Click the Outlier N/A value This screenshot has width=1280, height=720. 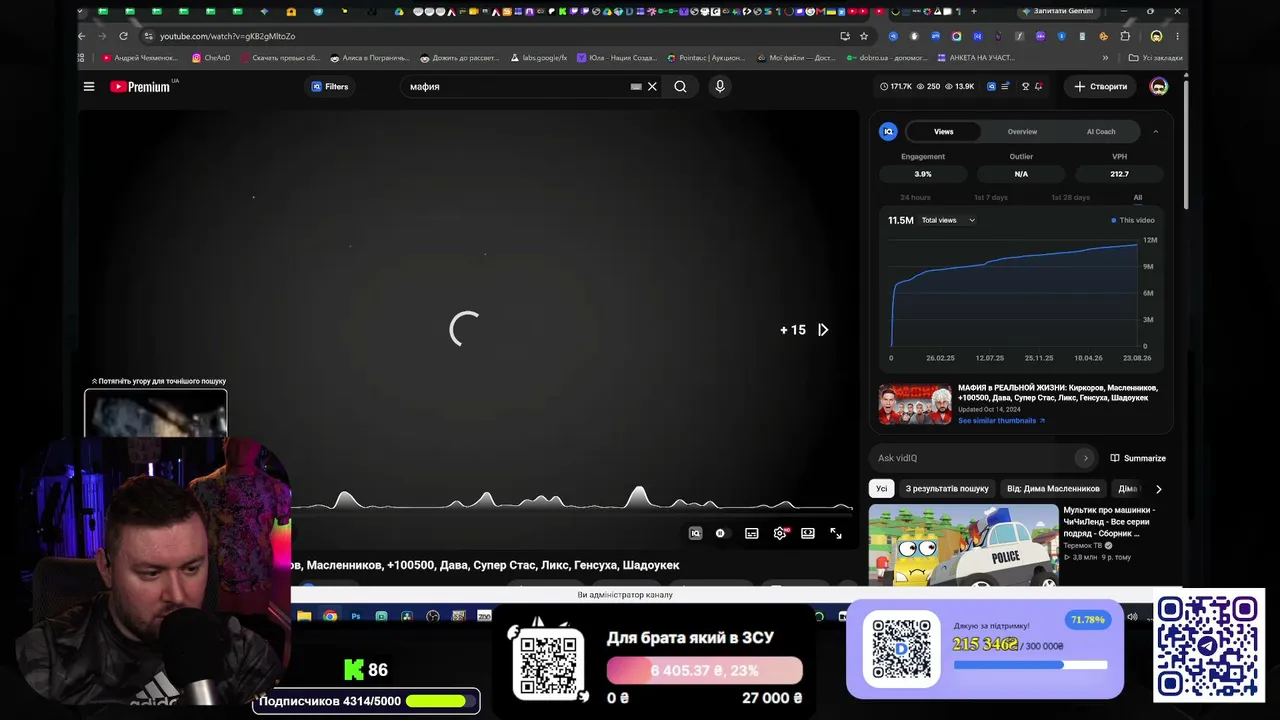coord(1021,174)
